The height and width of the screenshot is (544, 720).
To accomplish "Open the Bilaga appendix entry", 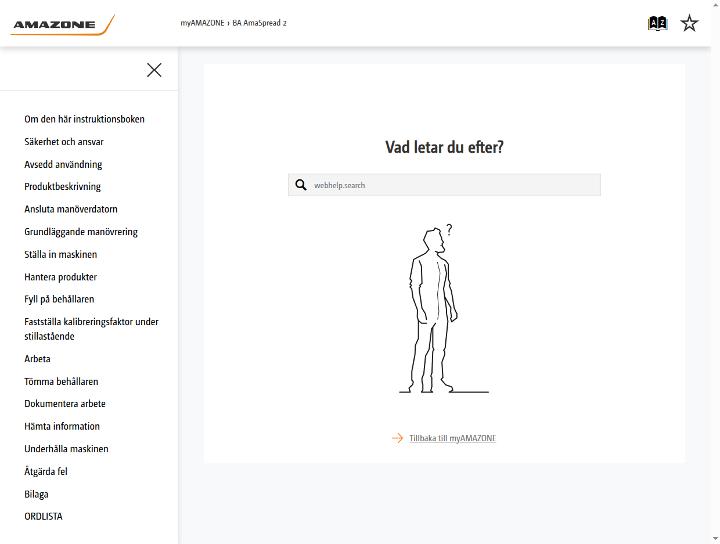I will pos(36,494).
